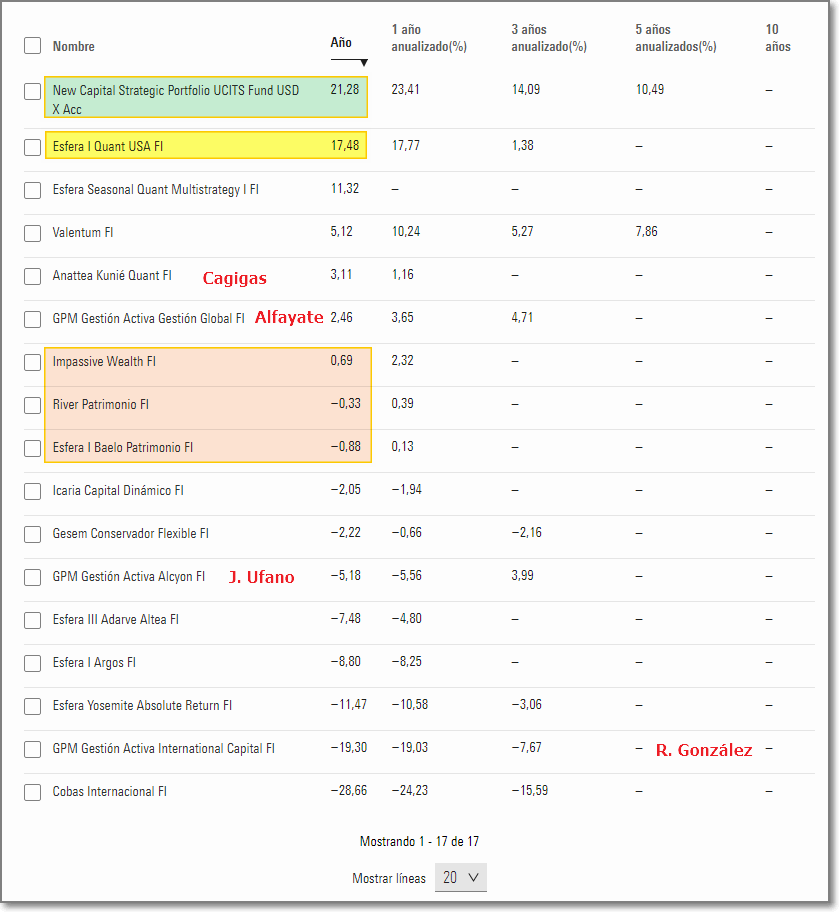This screenshot has height=912, width=839.
Task: Open Esfera III Adarve Altea FI
Action: (115, 620)
